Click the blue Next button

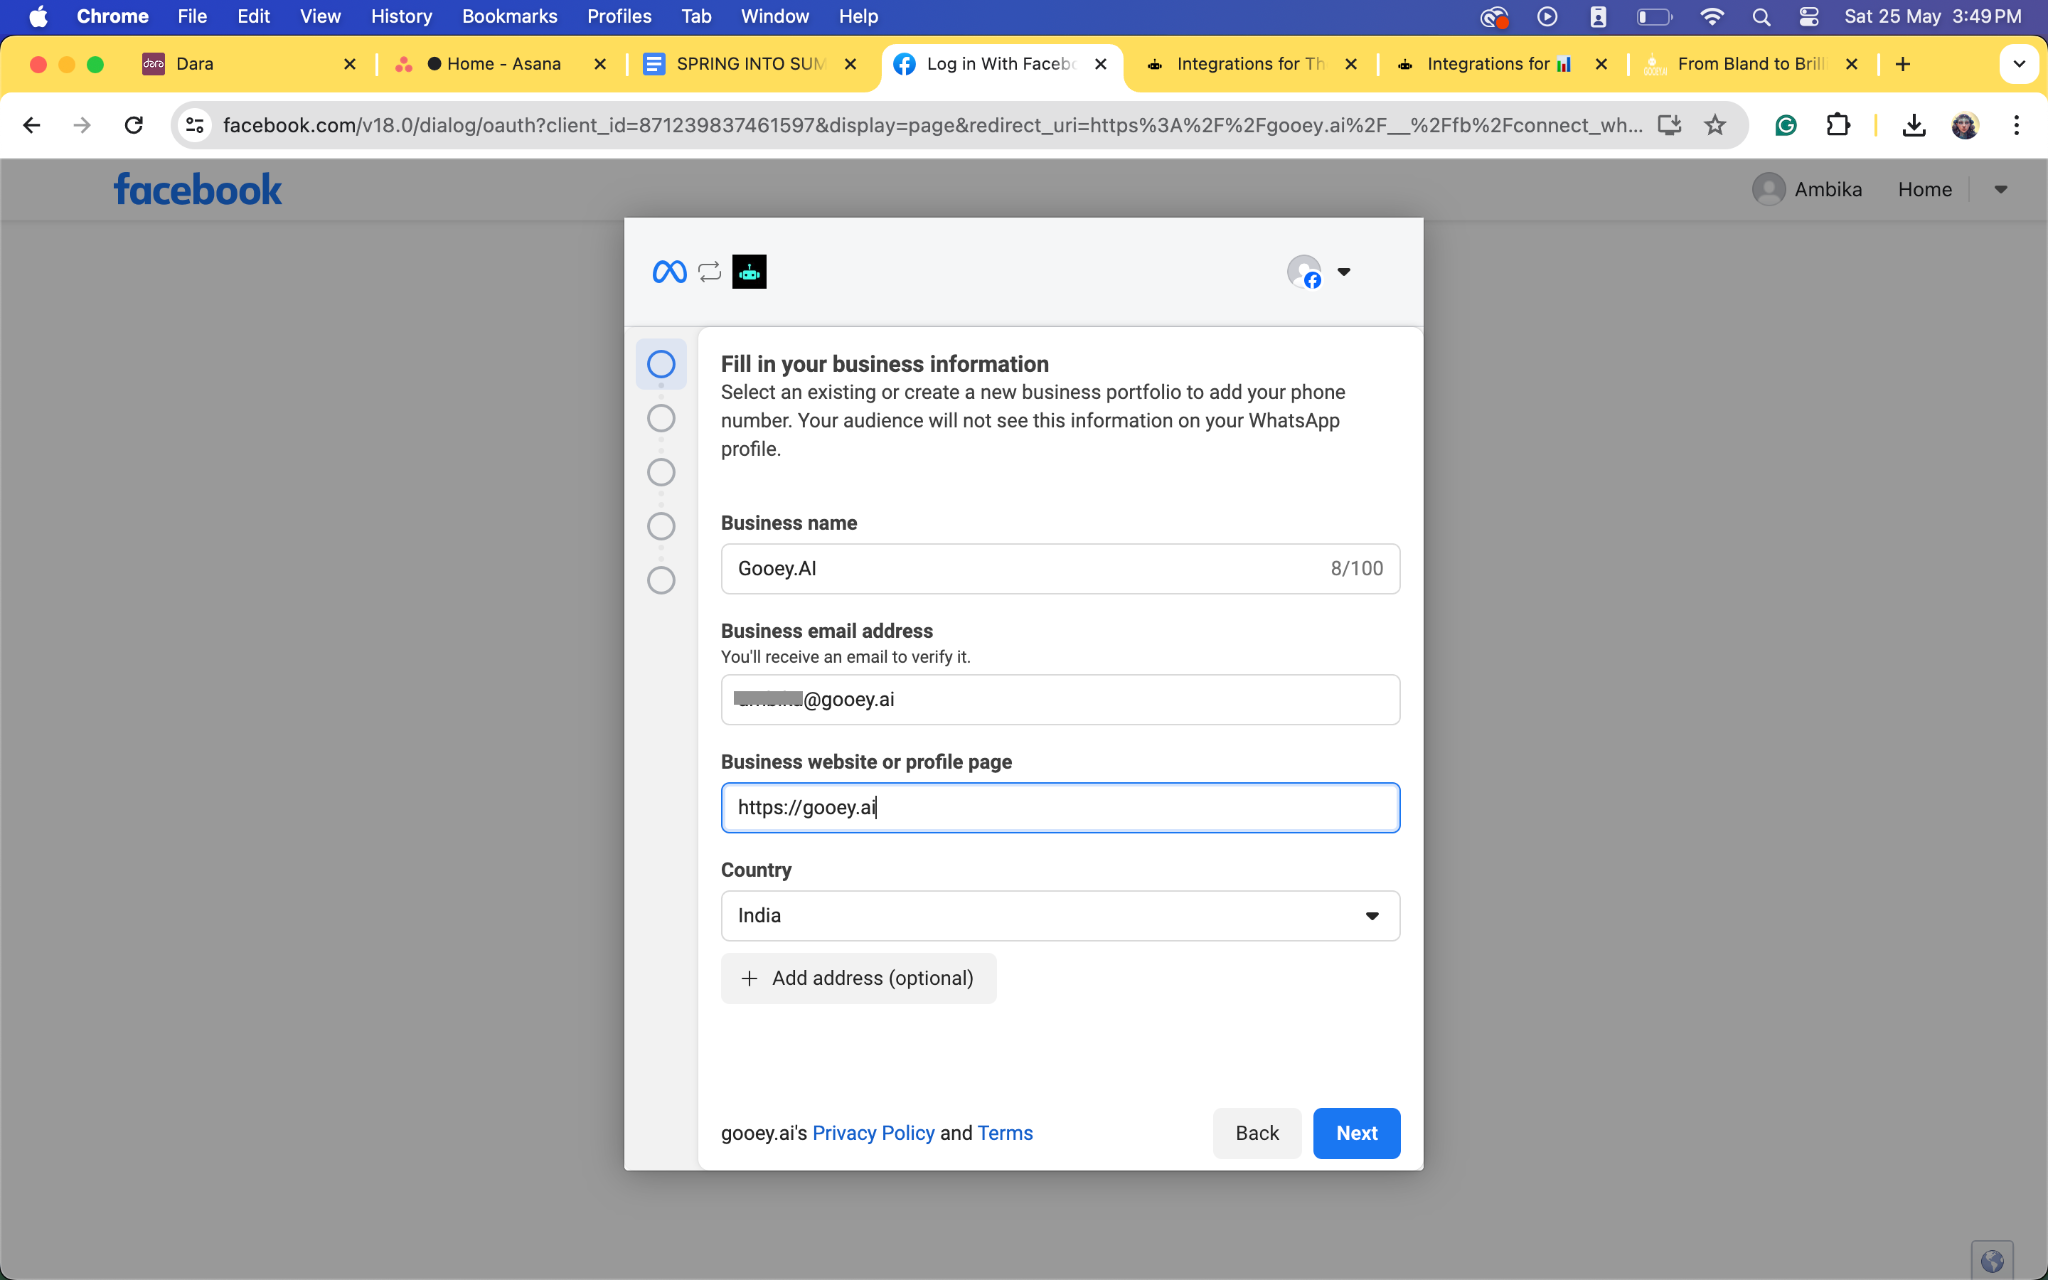click(1356, 1133)
